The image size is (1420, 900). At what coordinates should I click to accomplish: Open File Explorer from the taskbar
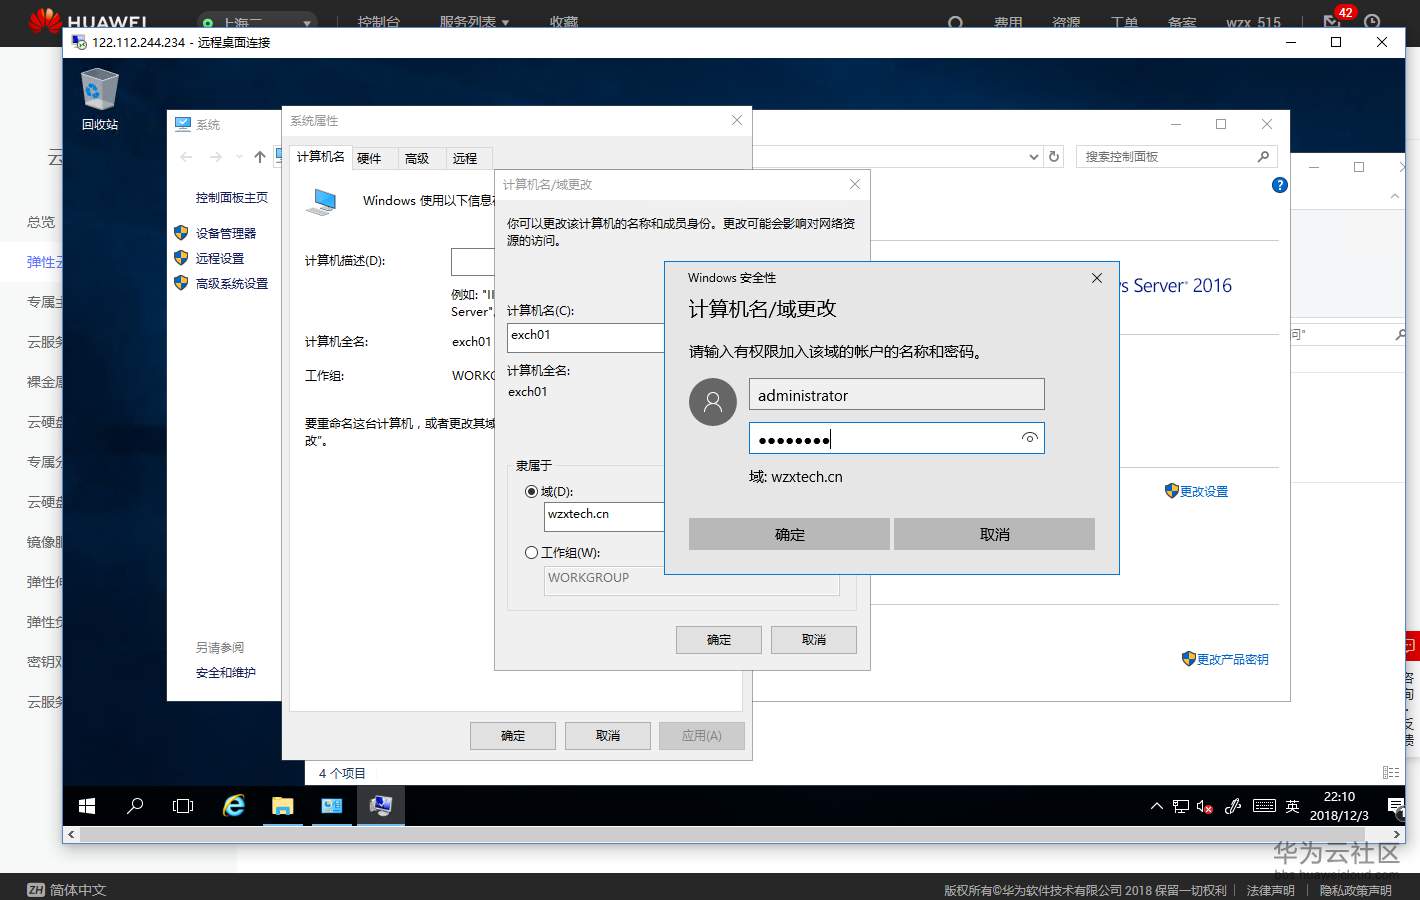point(282,805)
